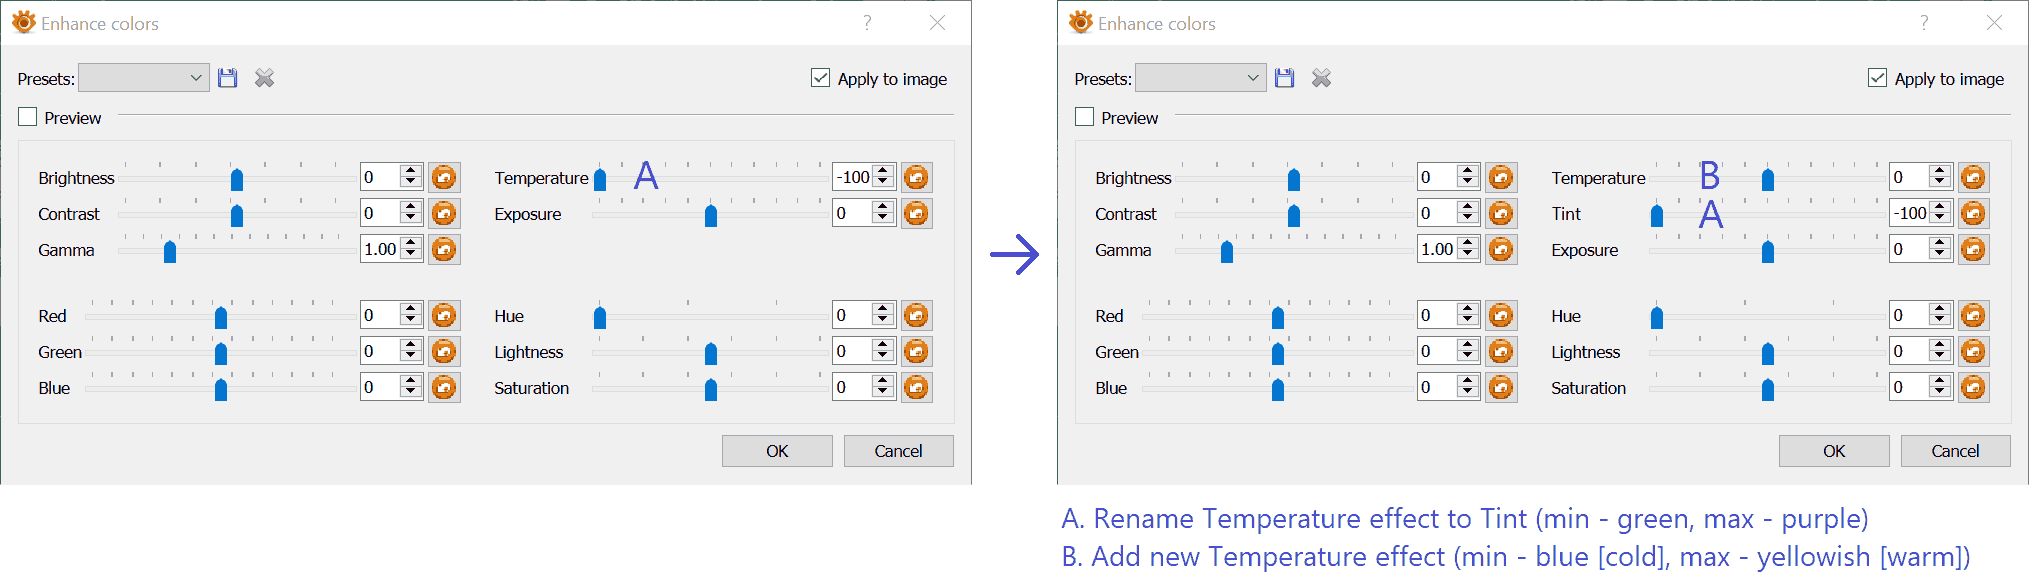Reset Gamma in the left dialog
Screen dimensions: 2031x584
pyautogui.click(x=444, y=249)
